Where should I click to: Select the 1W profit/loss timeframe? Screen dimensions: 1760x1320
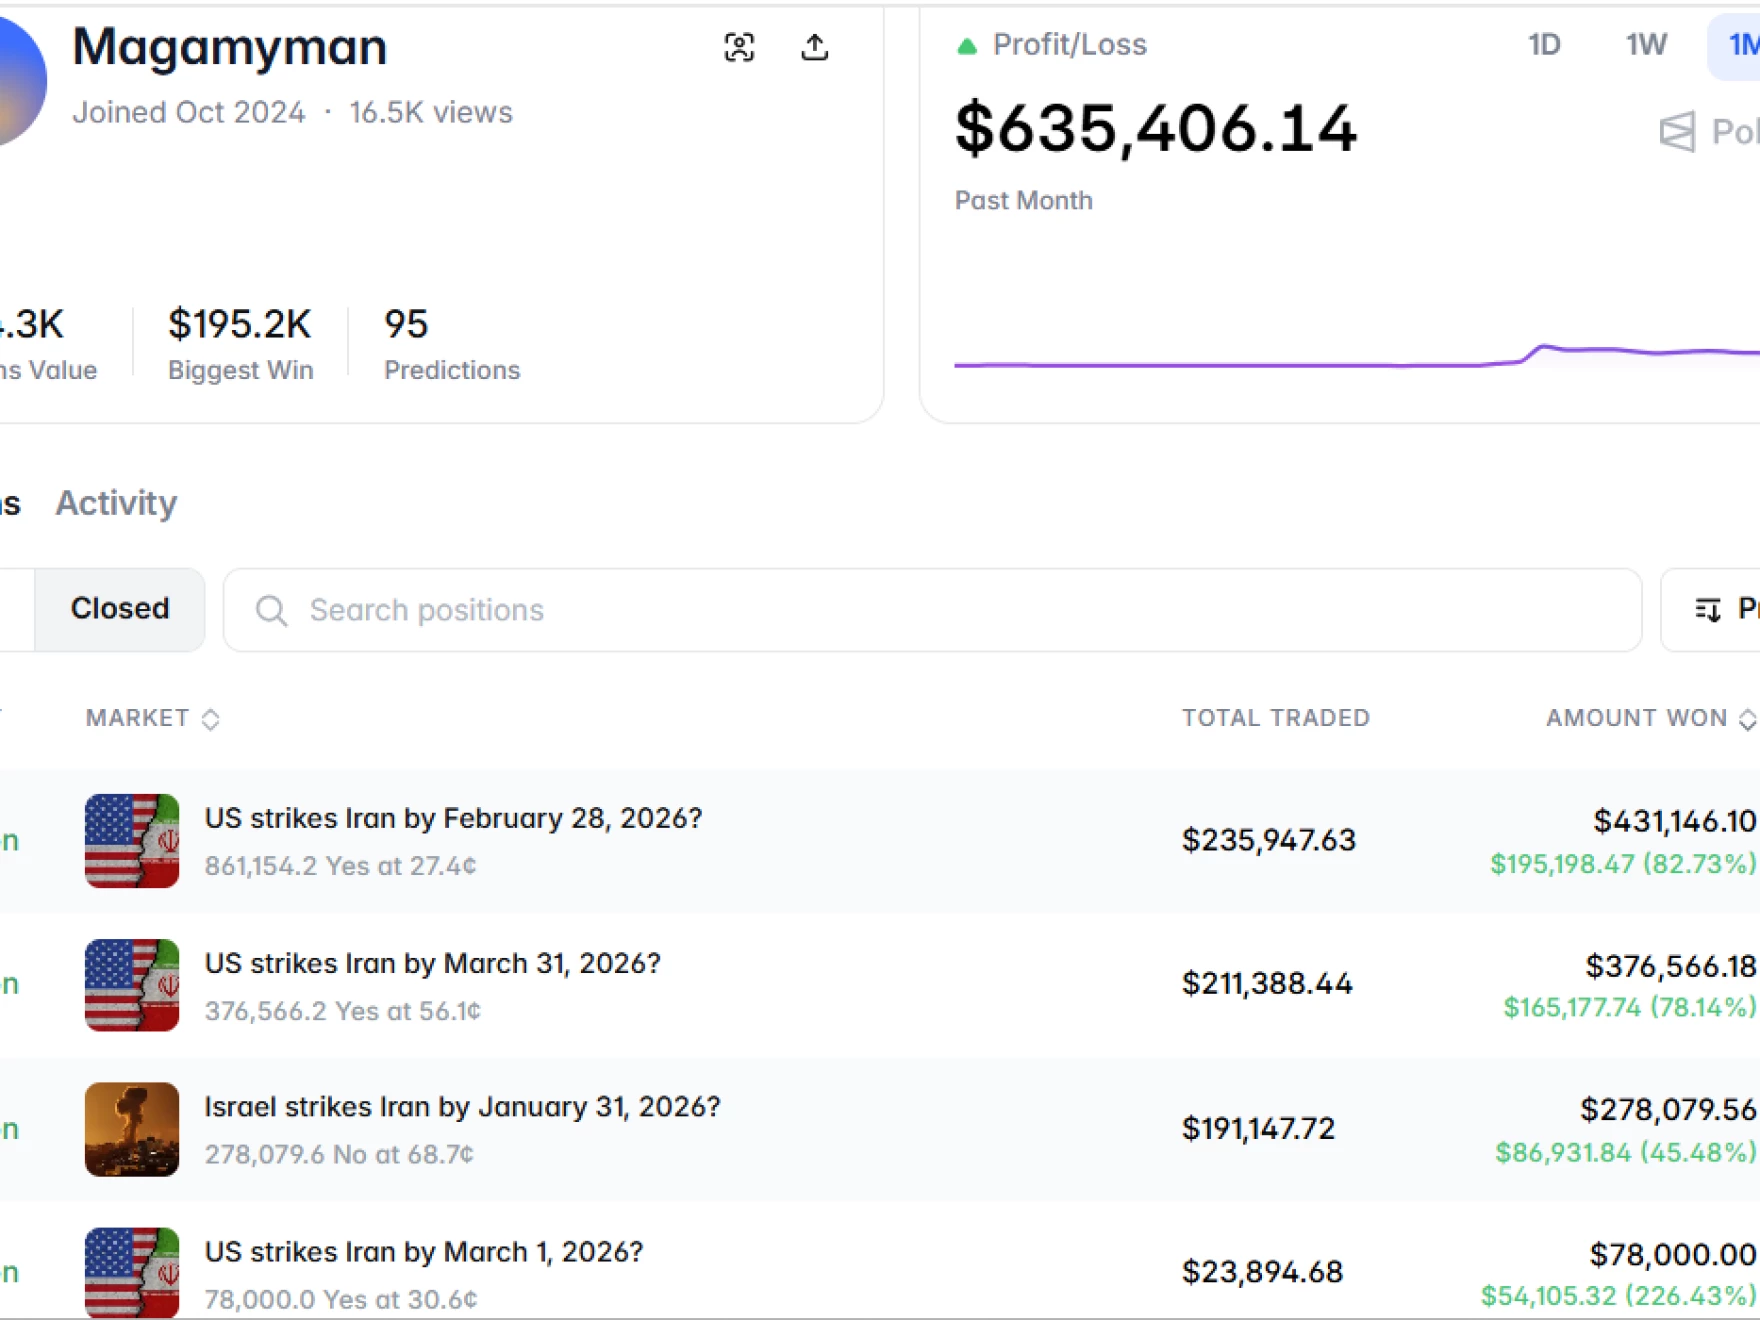point(1645,45)
